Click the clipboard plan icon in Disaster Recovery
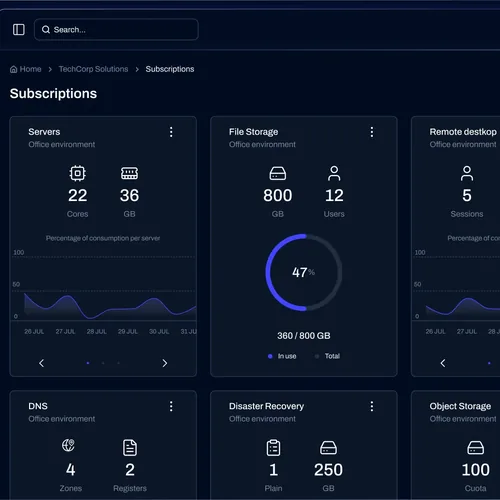This screenshot has height=500, width=500. [x=273, y=448]
